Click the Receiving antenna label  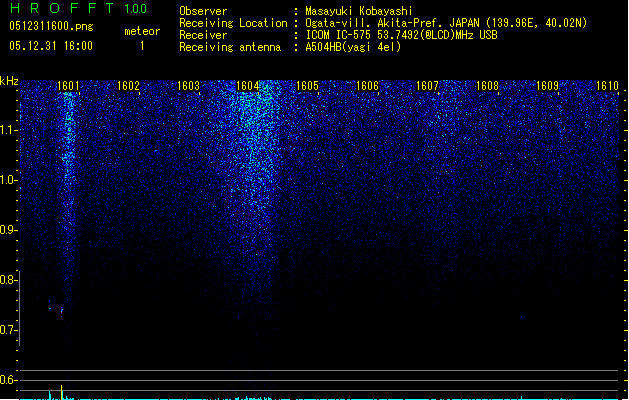click(230, 47)
